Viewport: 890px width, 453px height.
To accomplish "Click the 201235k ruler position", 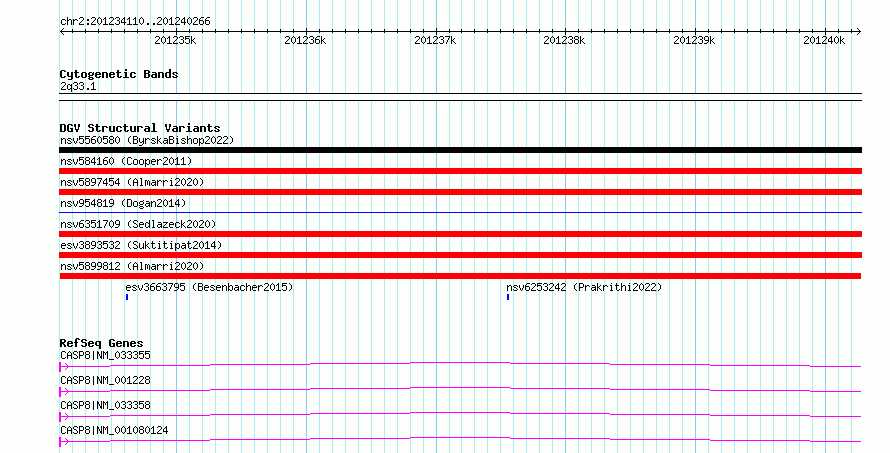I will coord(175,40).
